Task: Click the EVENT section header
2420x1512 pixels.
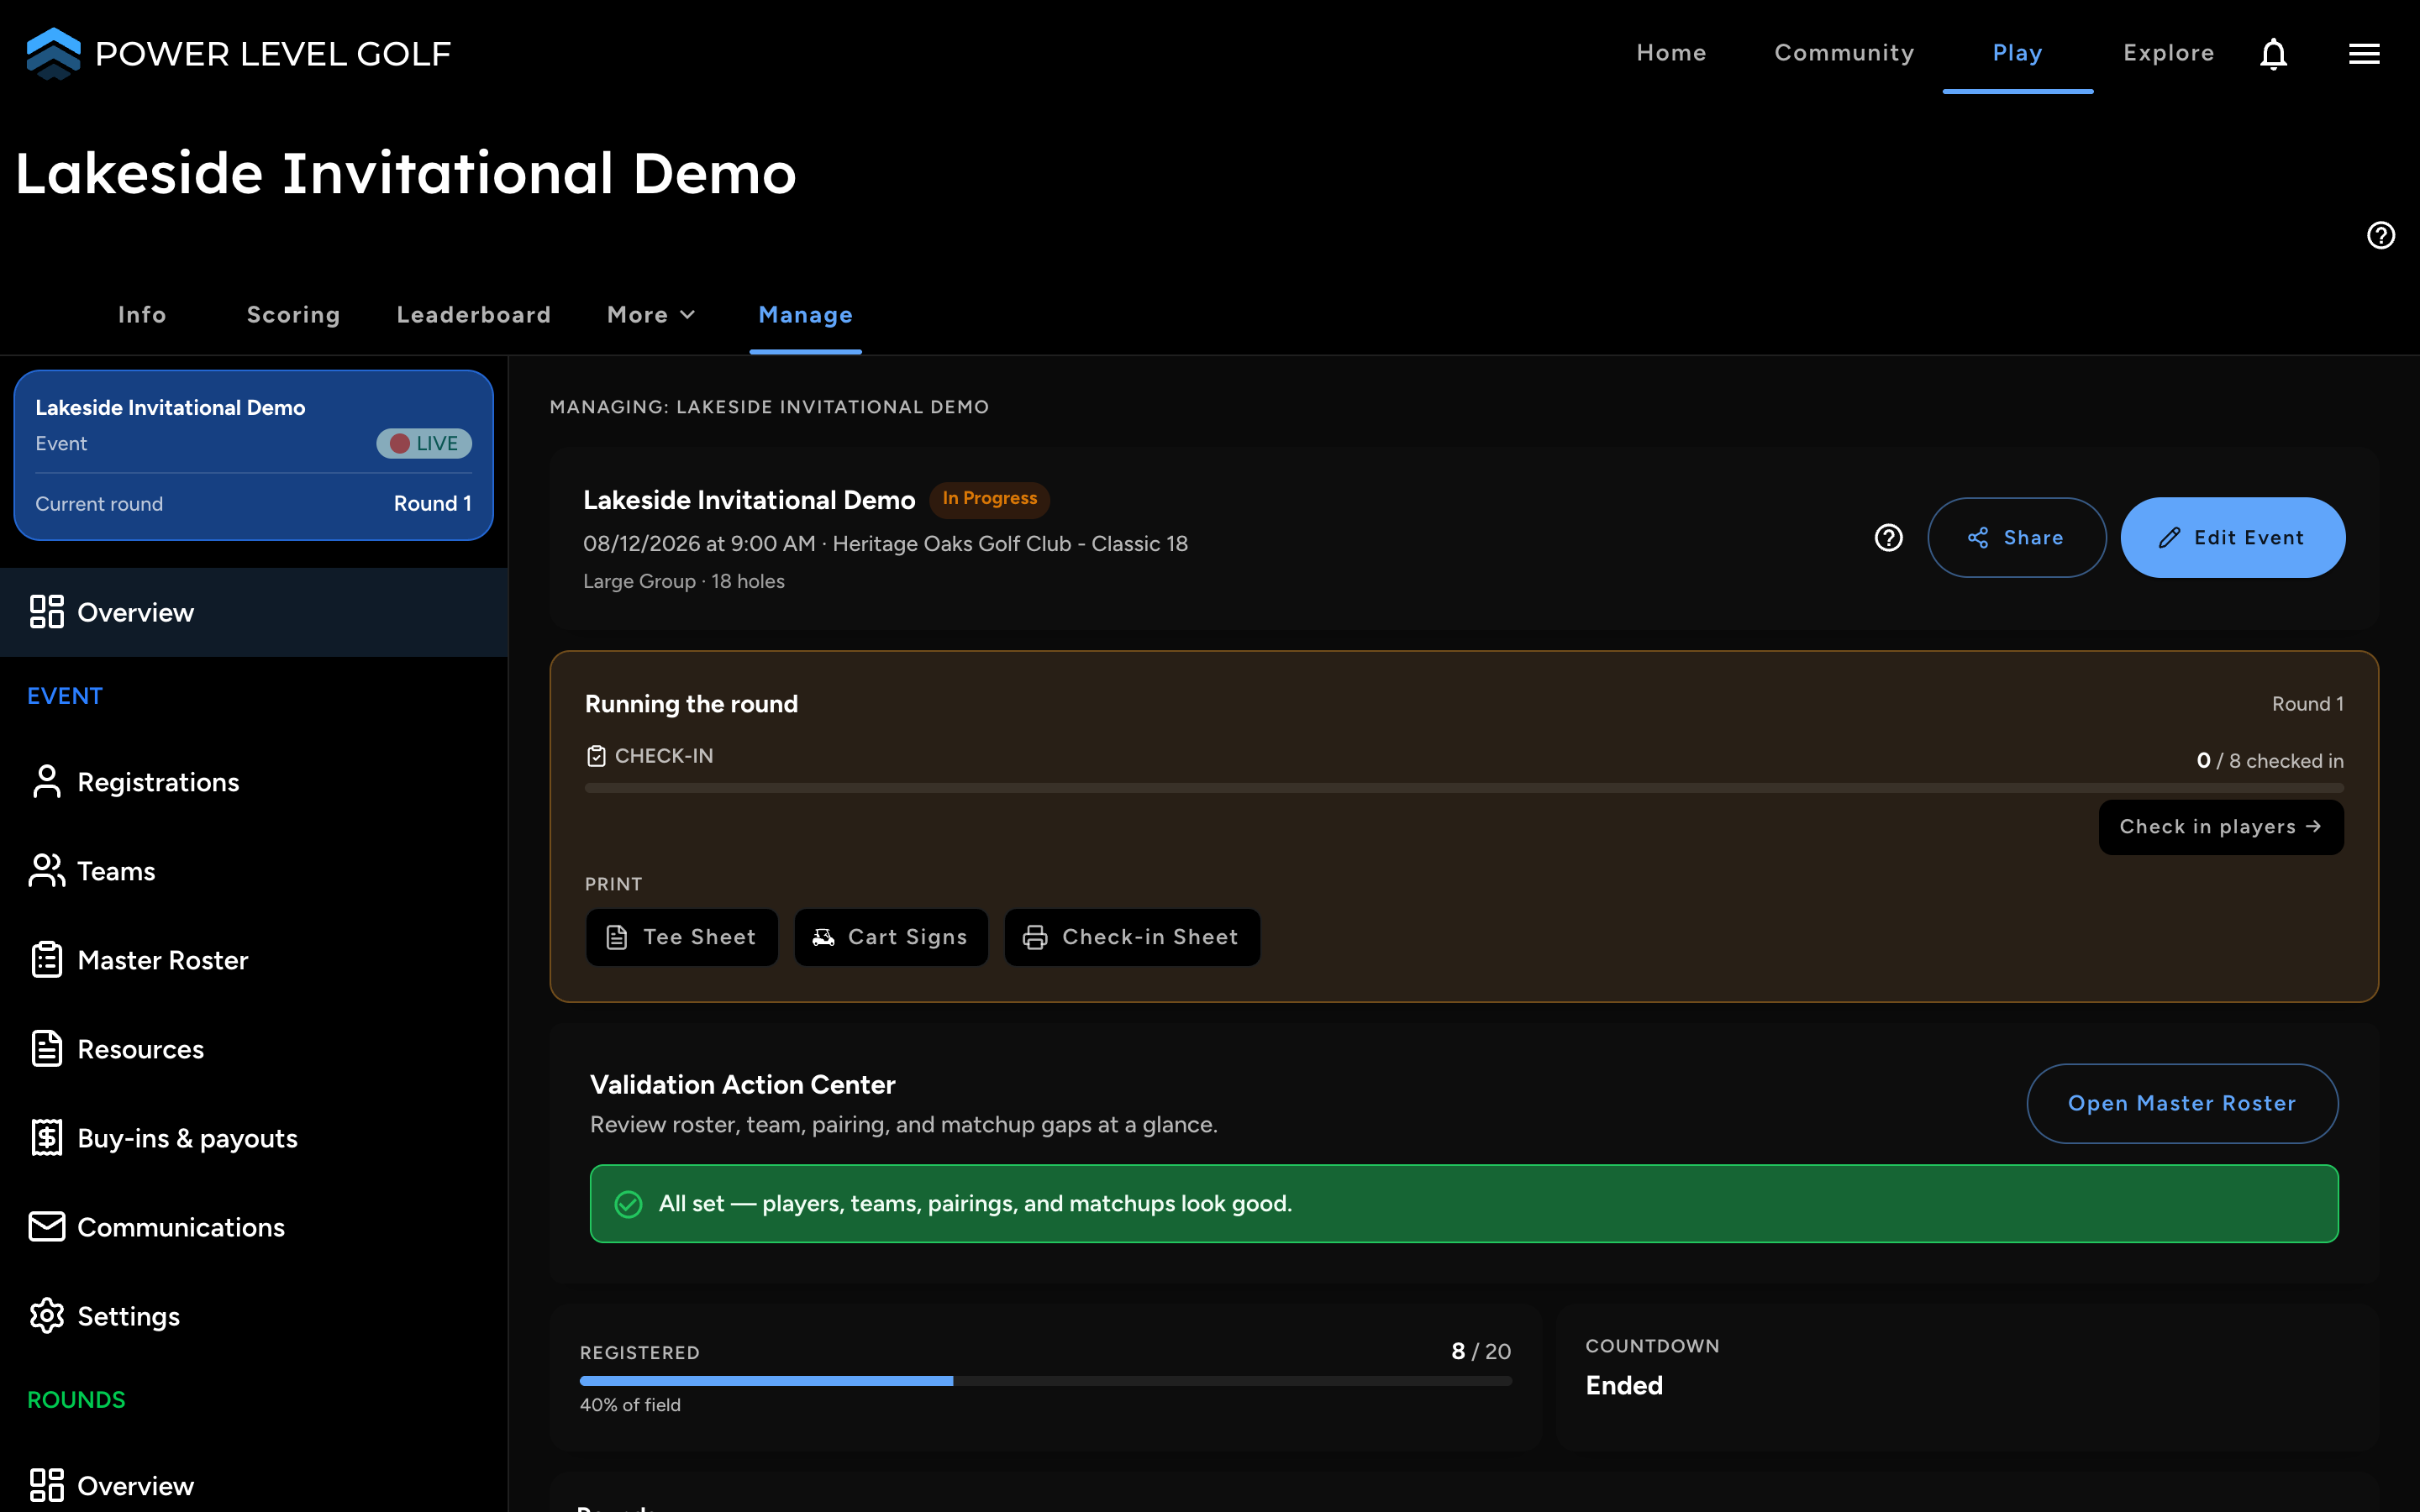Action: click(x=65, y=696)
